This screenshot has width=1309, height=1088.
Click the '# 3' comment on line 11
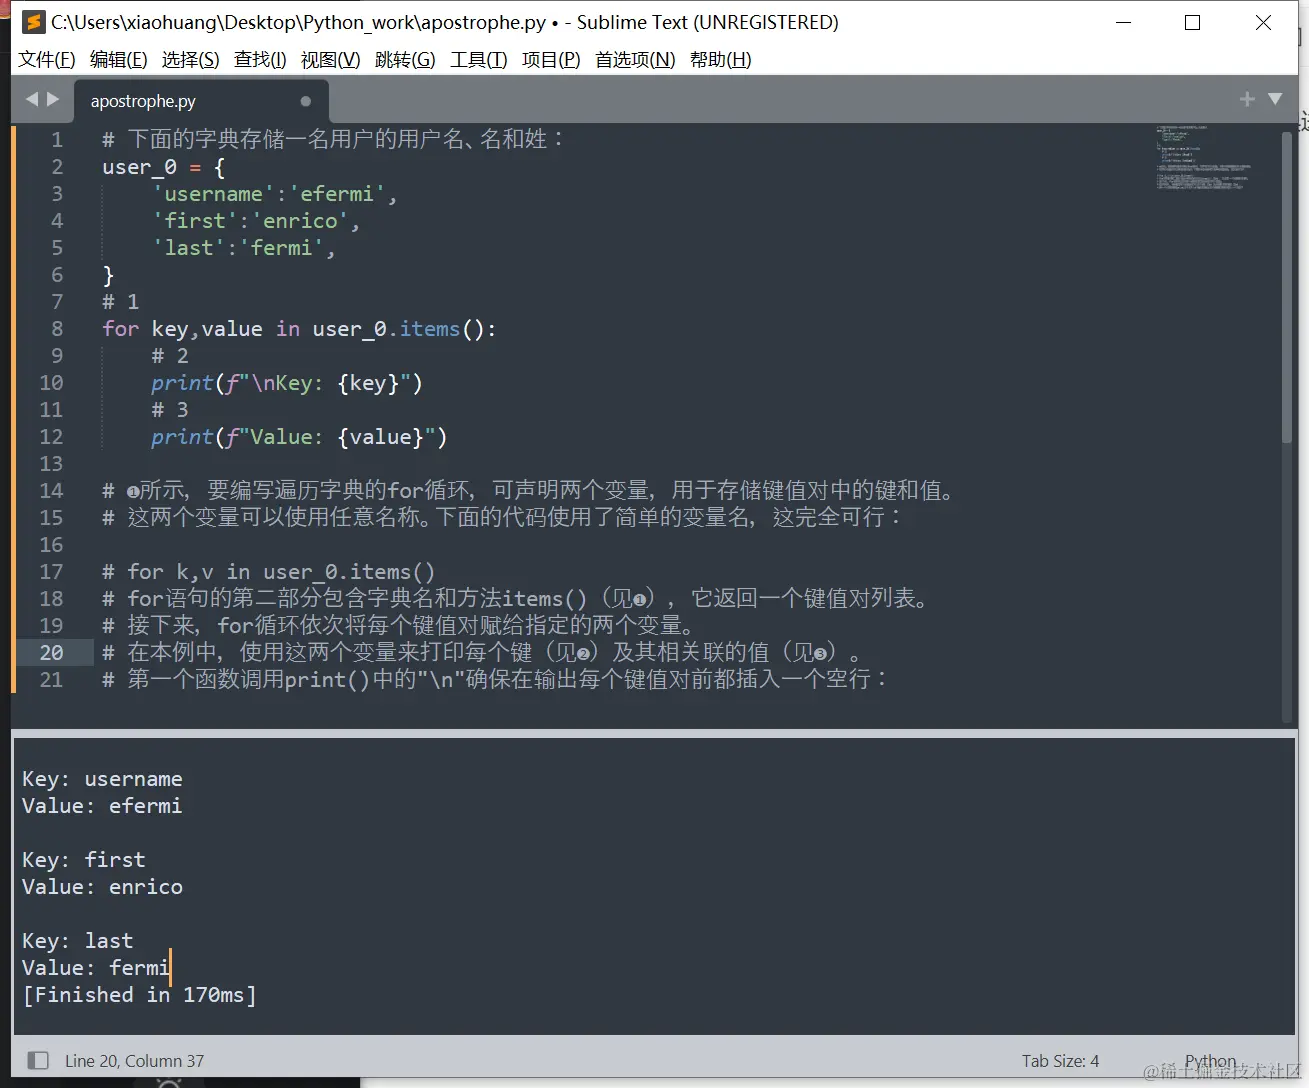(x=170, y=410)
